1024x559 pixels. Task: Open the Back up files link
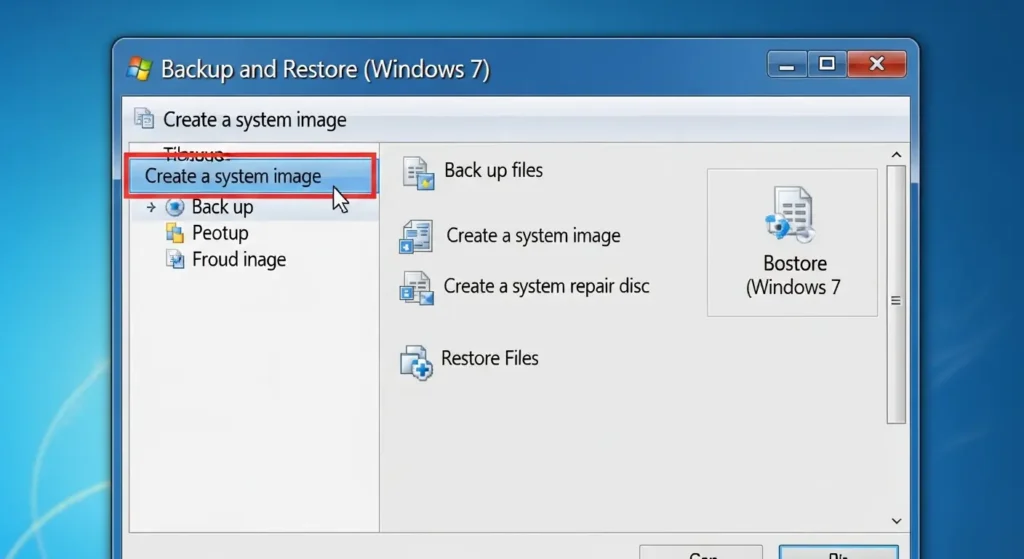pos(493,170)
